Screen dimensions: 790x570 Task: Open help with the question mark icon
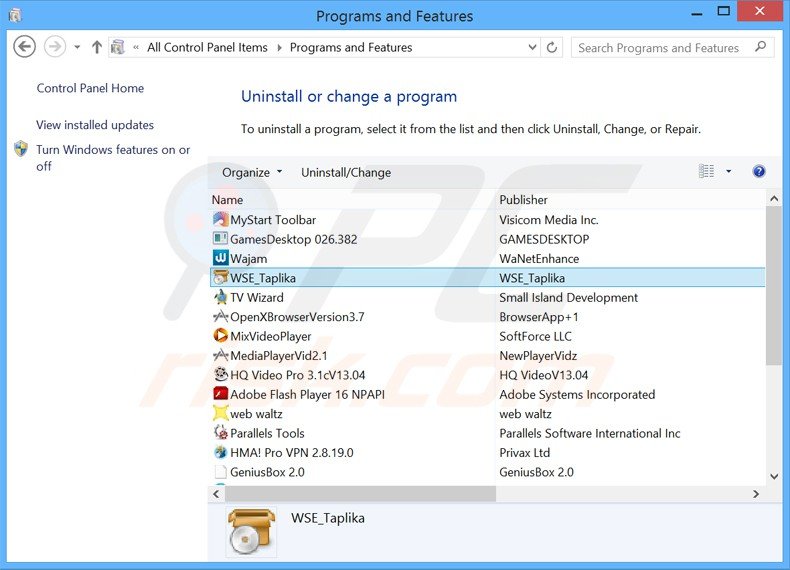coord(759,171)
